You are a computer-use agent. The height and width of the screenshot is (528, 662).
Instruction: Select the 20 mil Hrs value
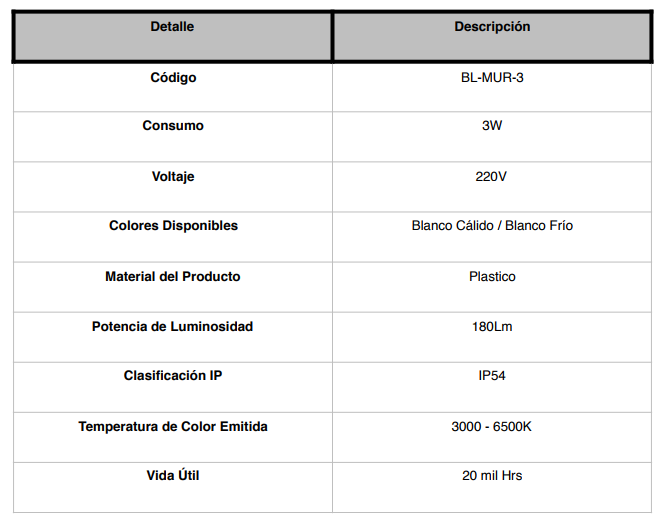point(492,476)
